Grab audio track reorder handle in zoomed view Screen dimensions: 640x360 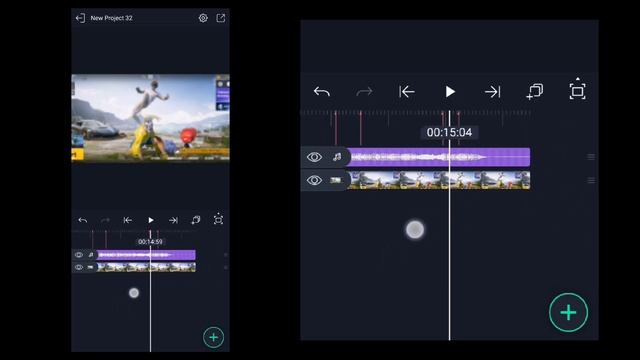tap(591, 157)
